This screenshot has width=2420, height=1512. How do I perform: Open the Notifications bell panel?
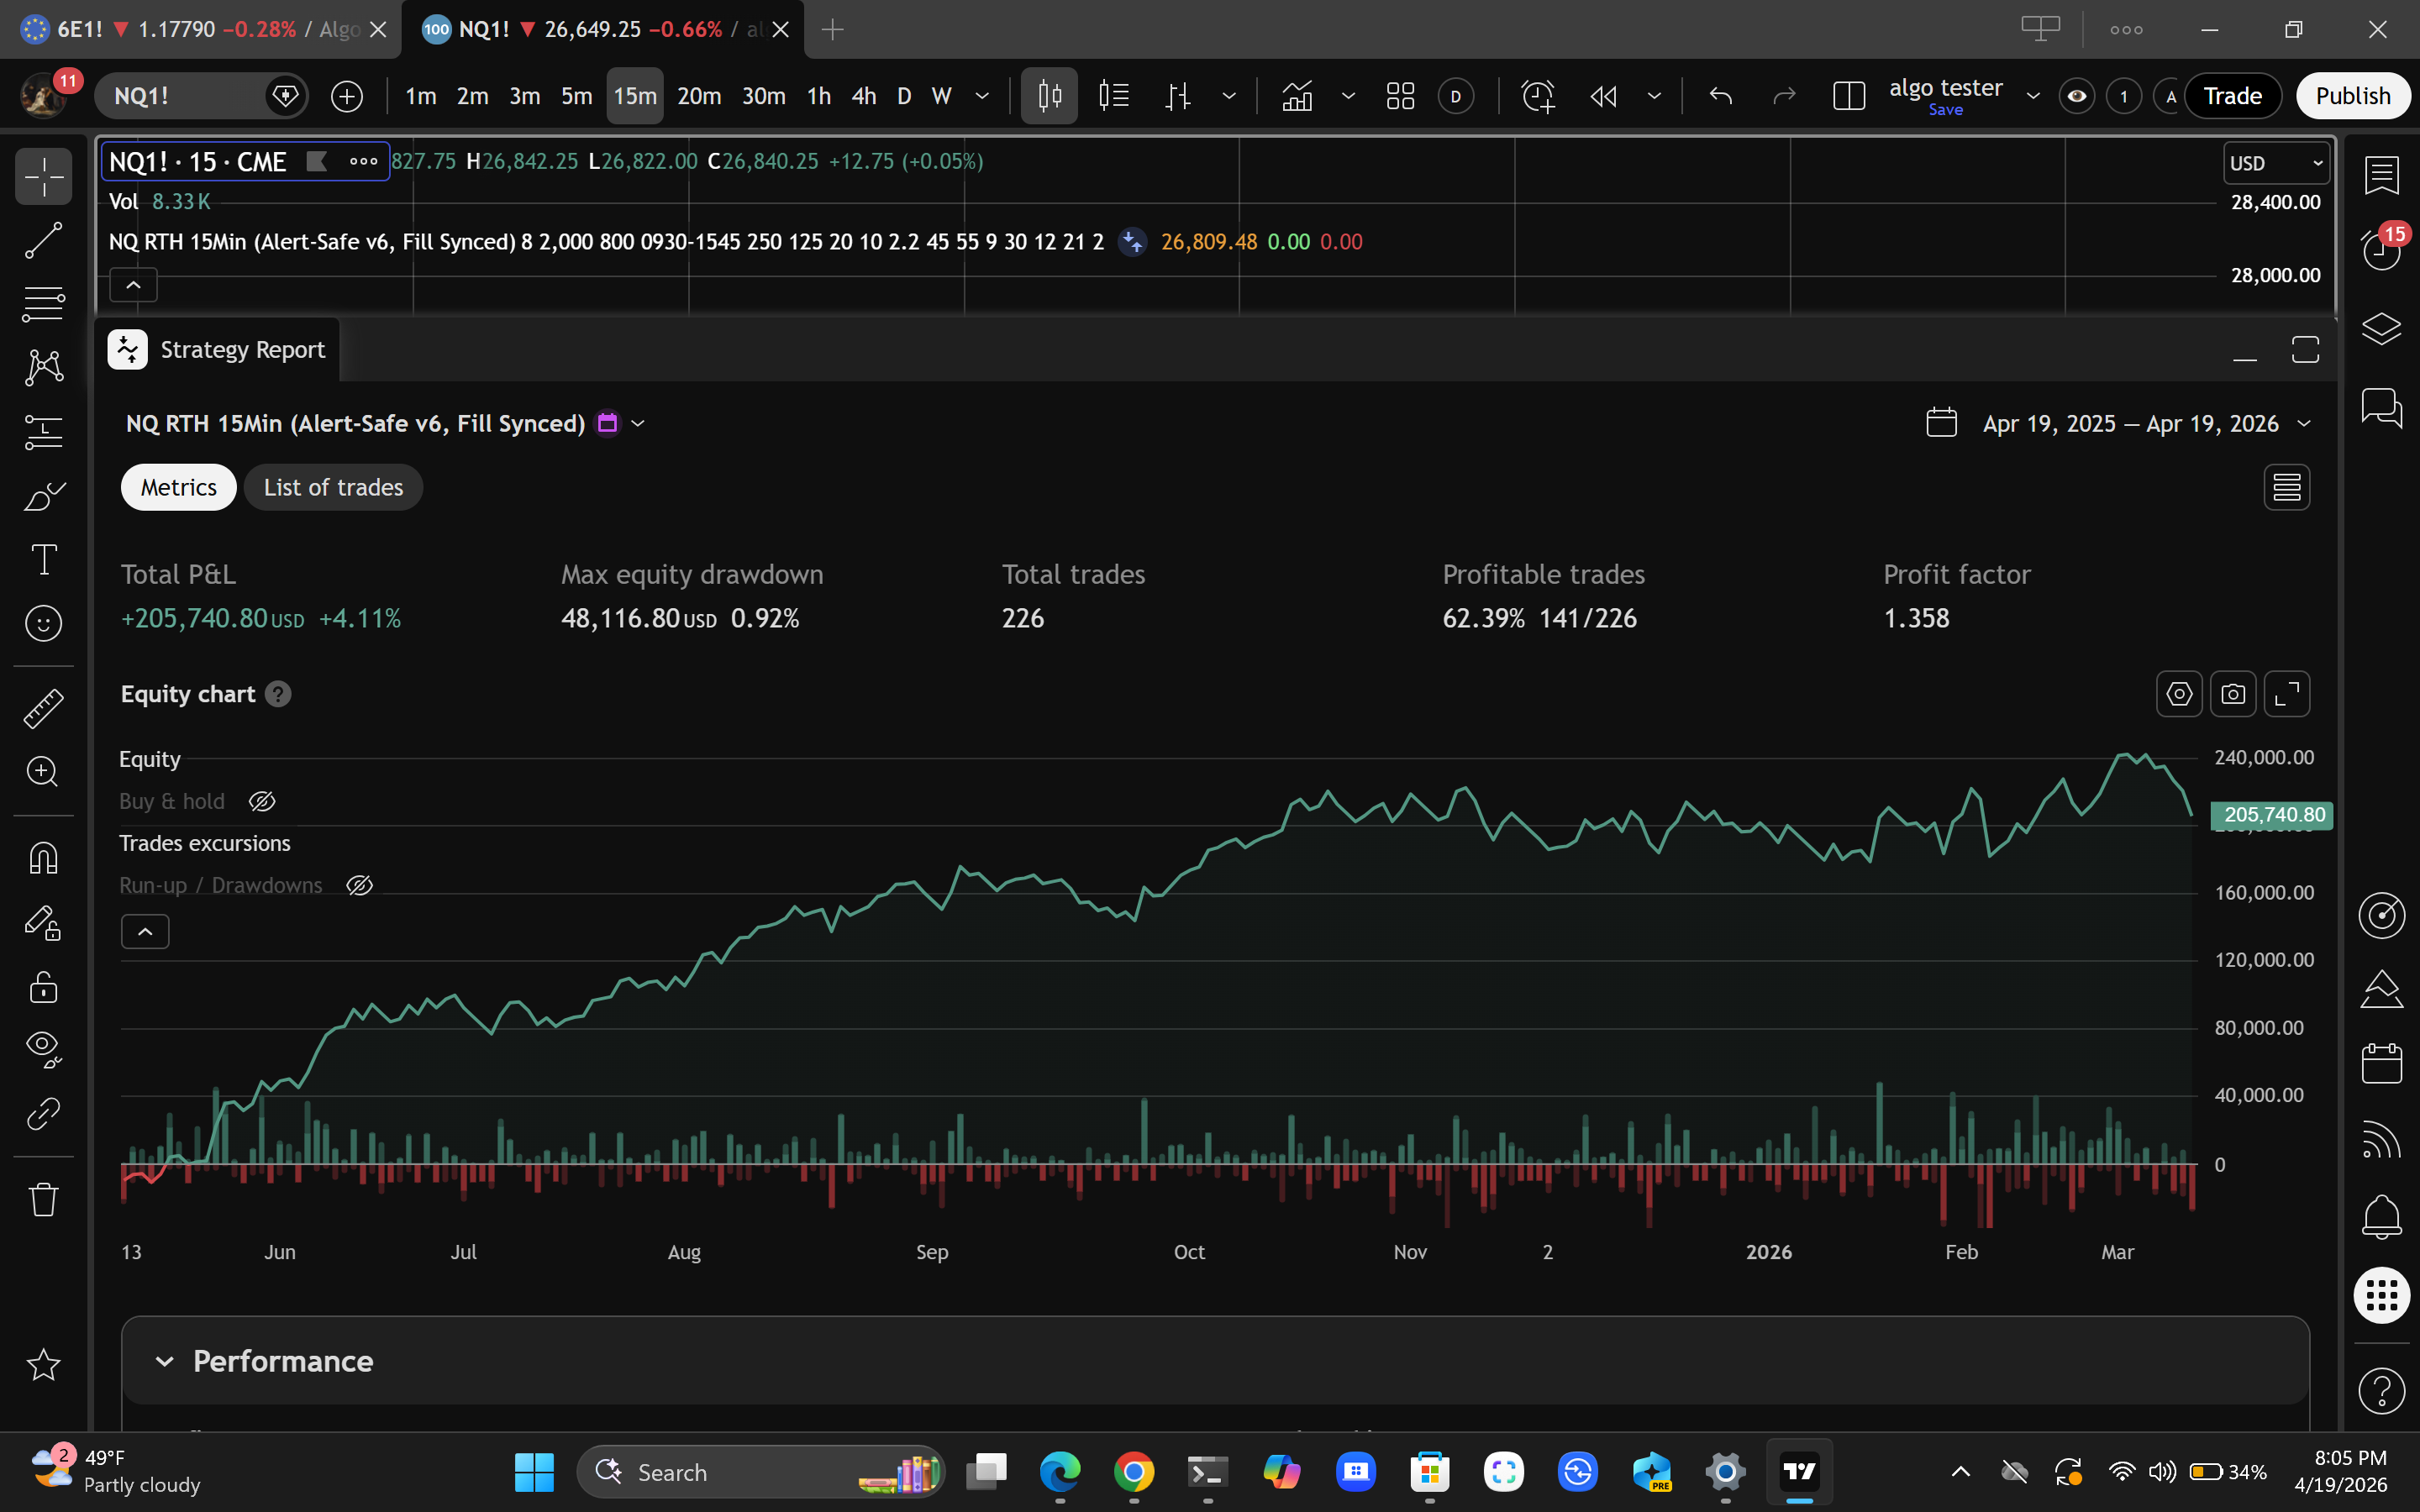(x=2381, y=1217)
